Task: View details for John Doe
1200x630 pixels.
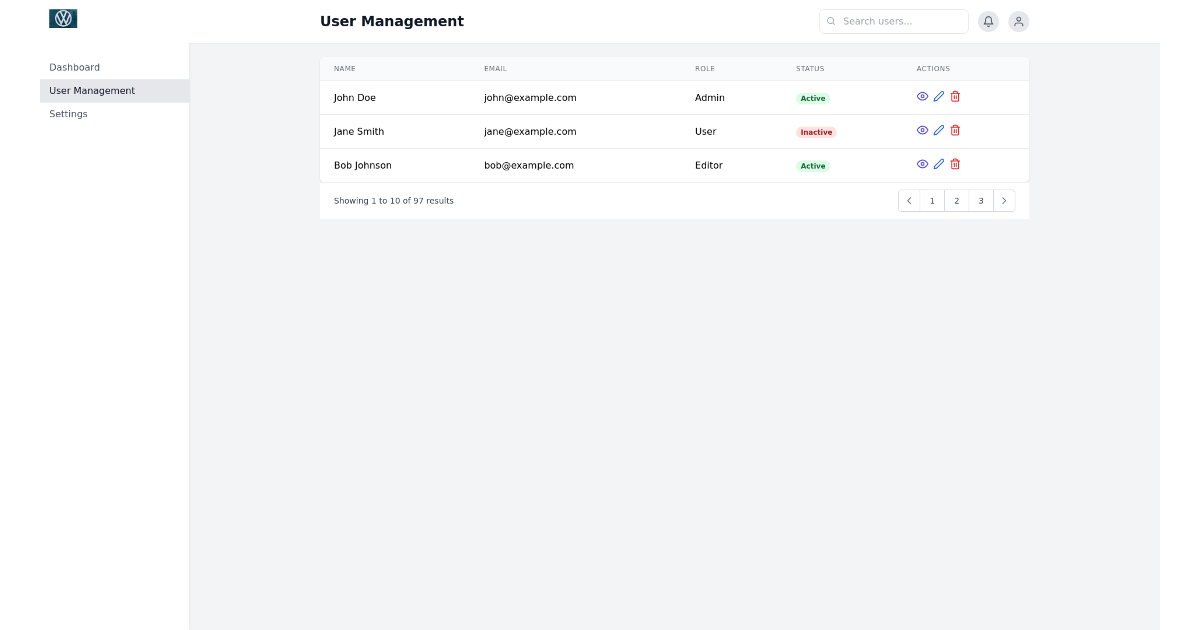Action: click(x=922, y=96)
